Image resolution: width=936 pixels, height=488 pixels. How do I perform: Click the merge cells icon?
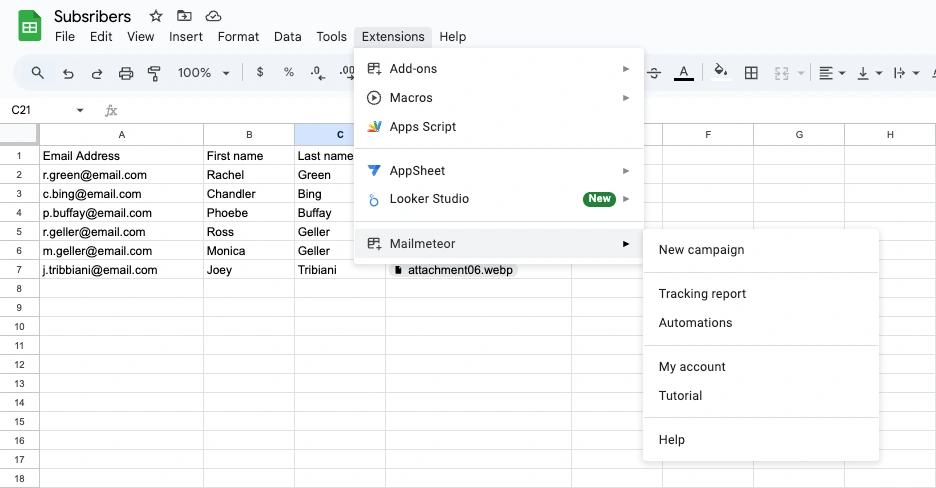tap(781, 73)
